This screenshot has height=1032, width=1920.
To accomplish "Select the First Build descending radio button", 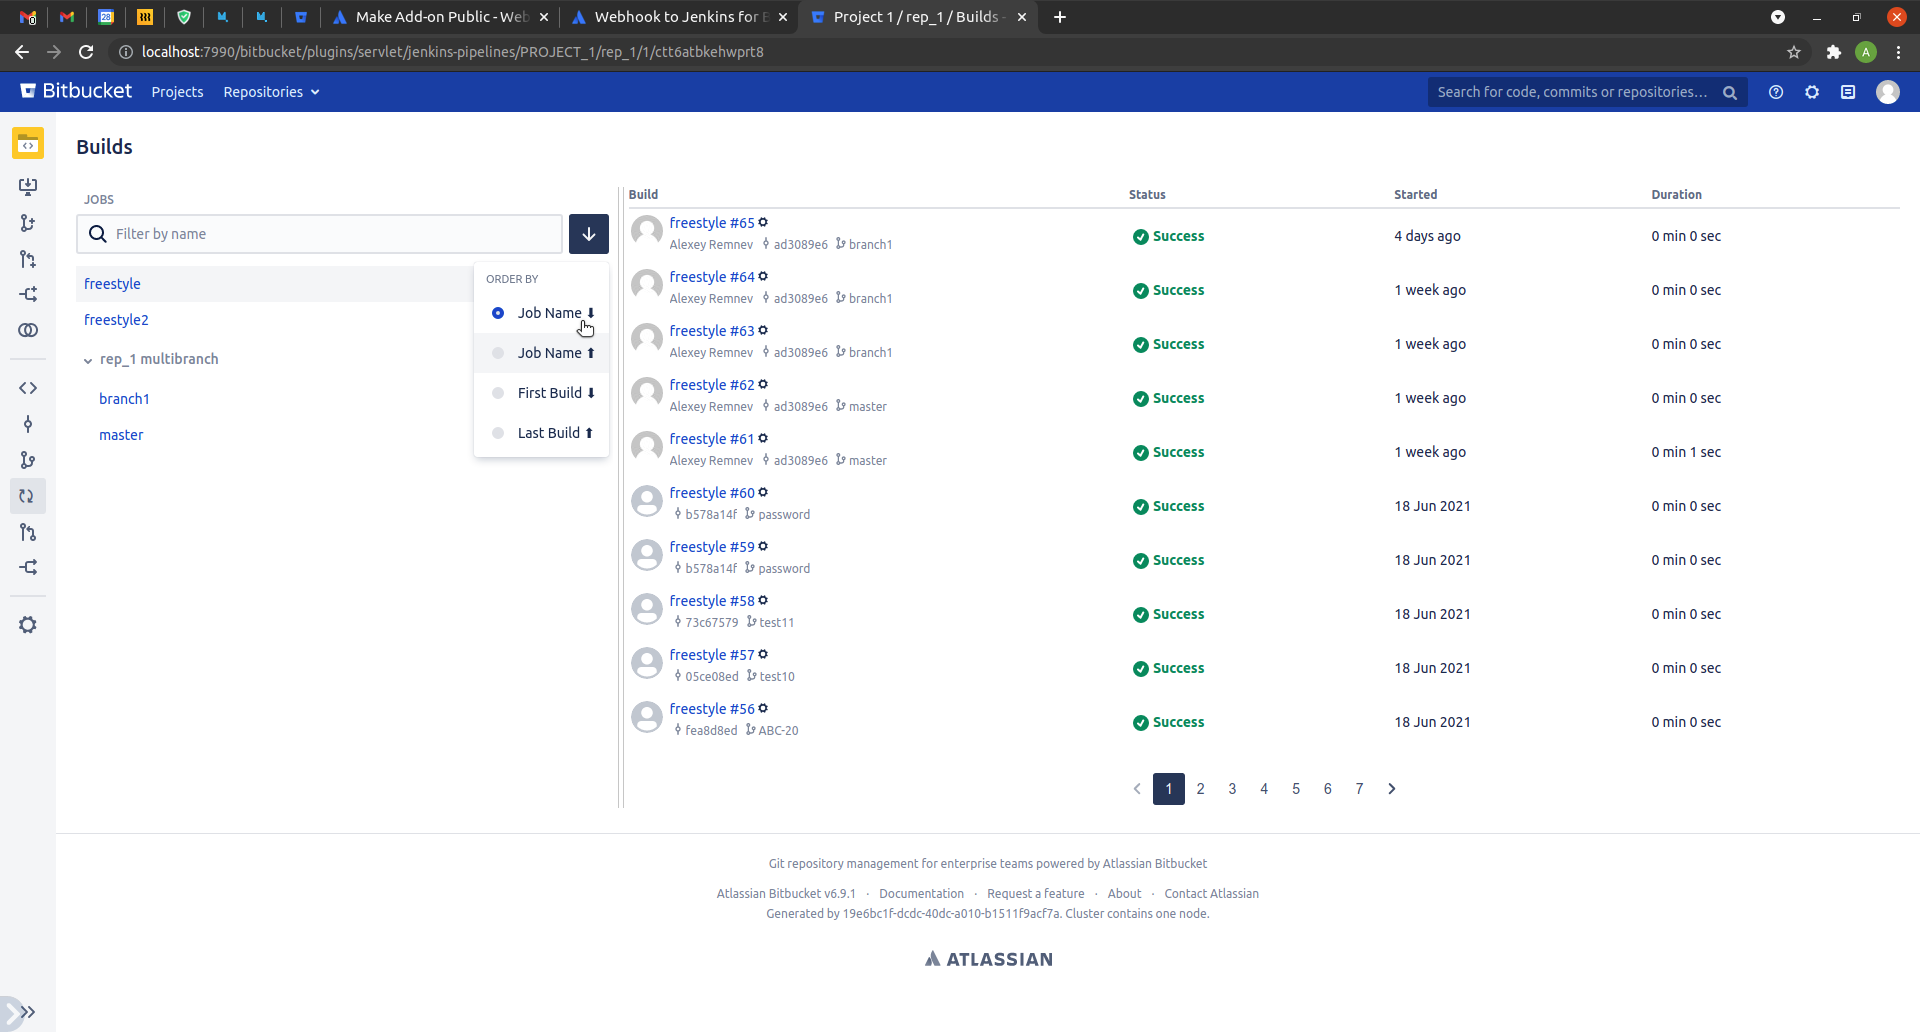I will tap(498, 392).
